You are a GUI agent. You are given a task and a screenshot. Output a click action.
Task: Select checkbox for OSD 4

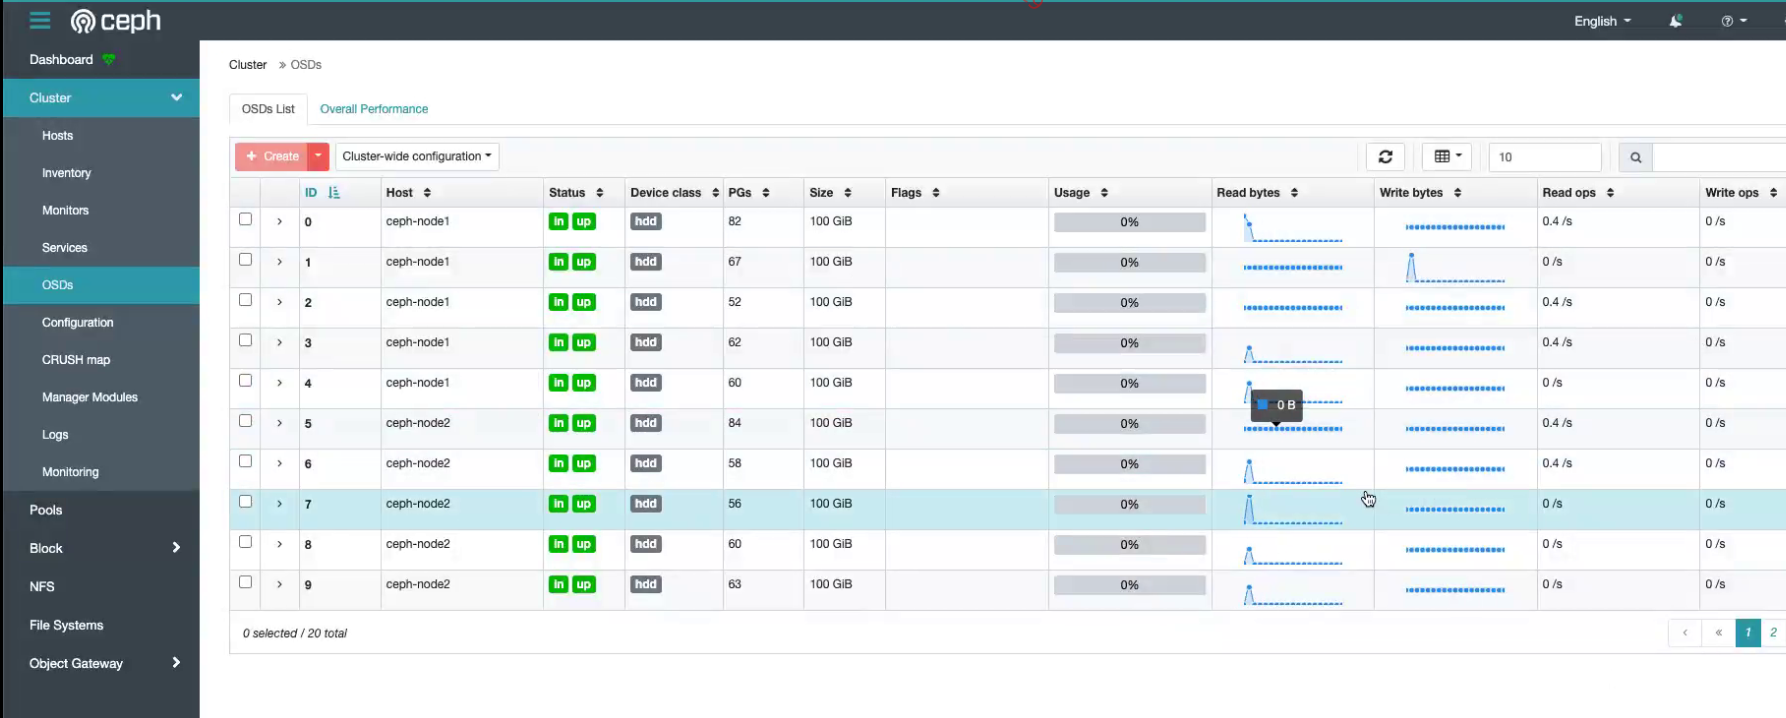(x=245, y=381)
